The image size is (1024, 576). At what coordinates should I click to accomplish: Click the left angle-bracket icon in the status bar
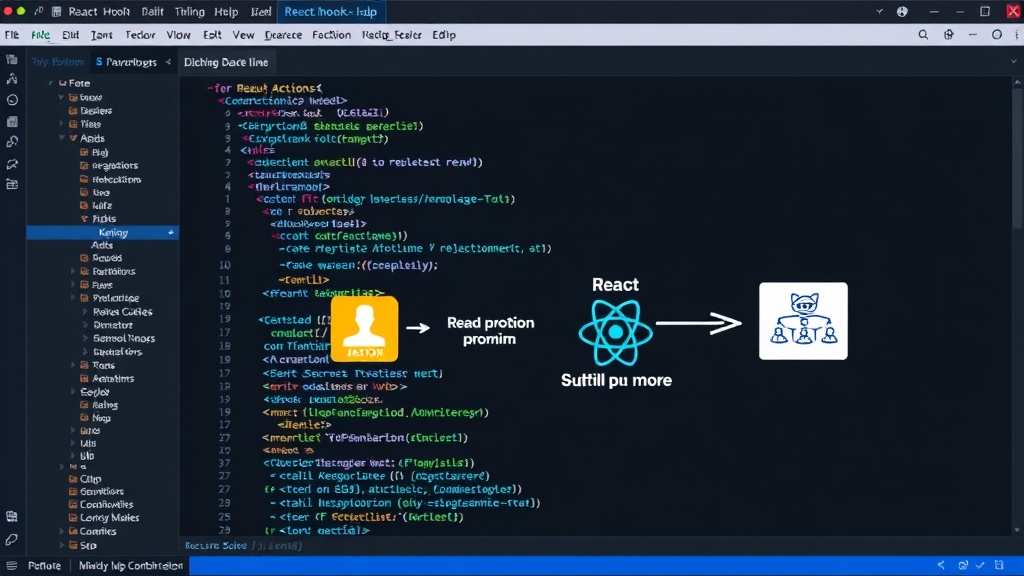tap(941, 566)
